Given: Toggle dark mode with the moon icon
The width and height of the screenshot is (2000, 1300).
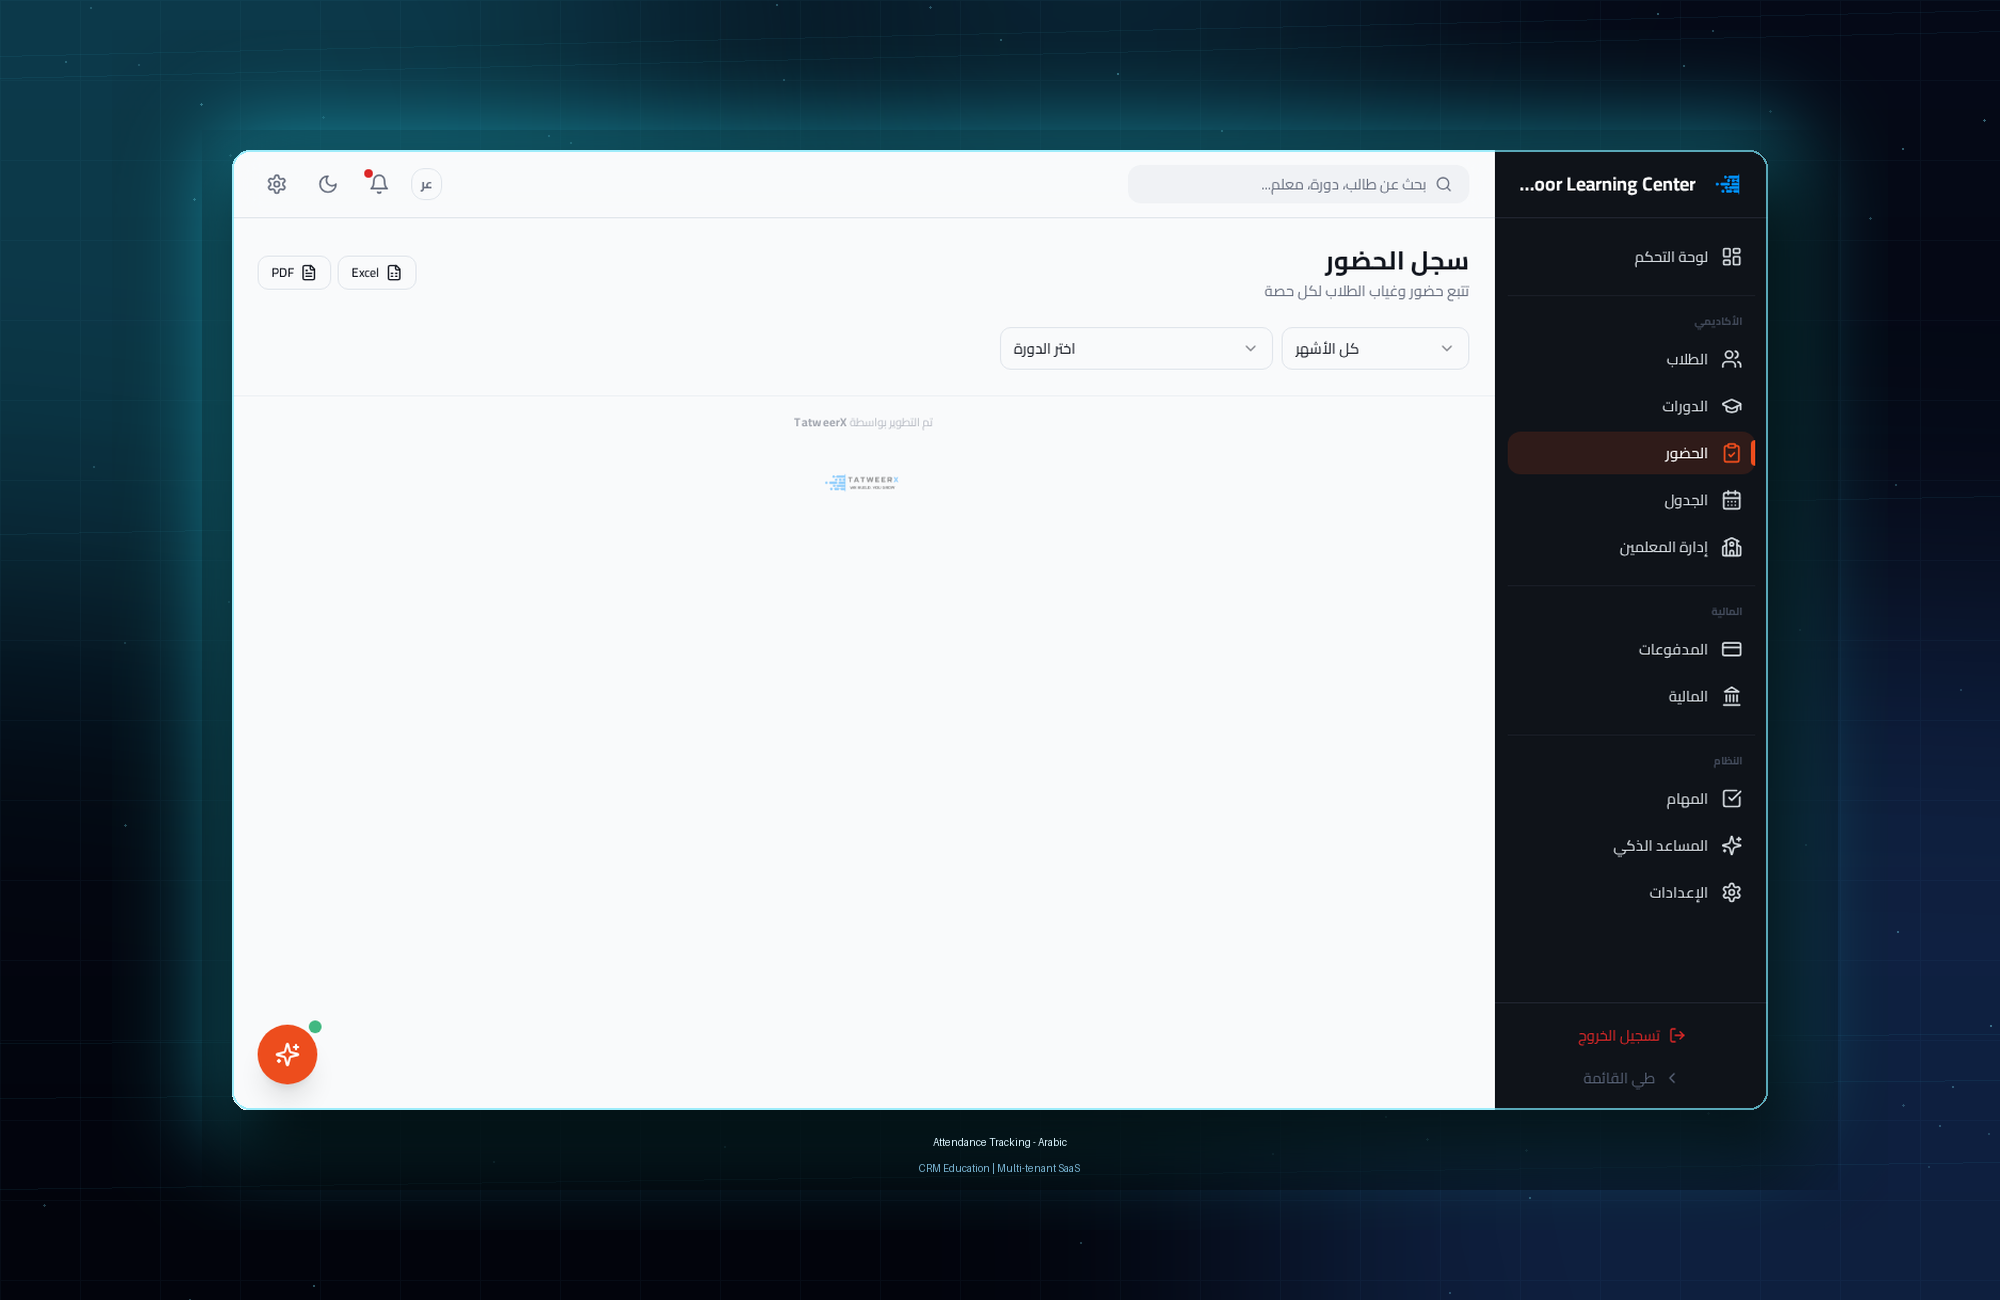Looking at the screenshot, I should (x=328, y=184).
